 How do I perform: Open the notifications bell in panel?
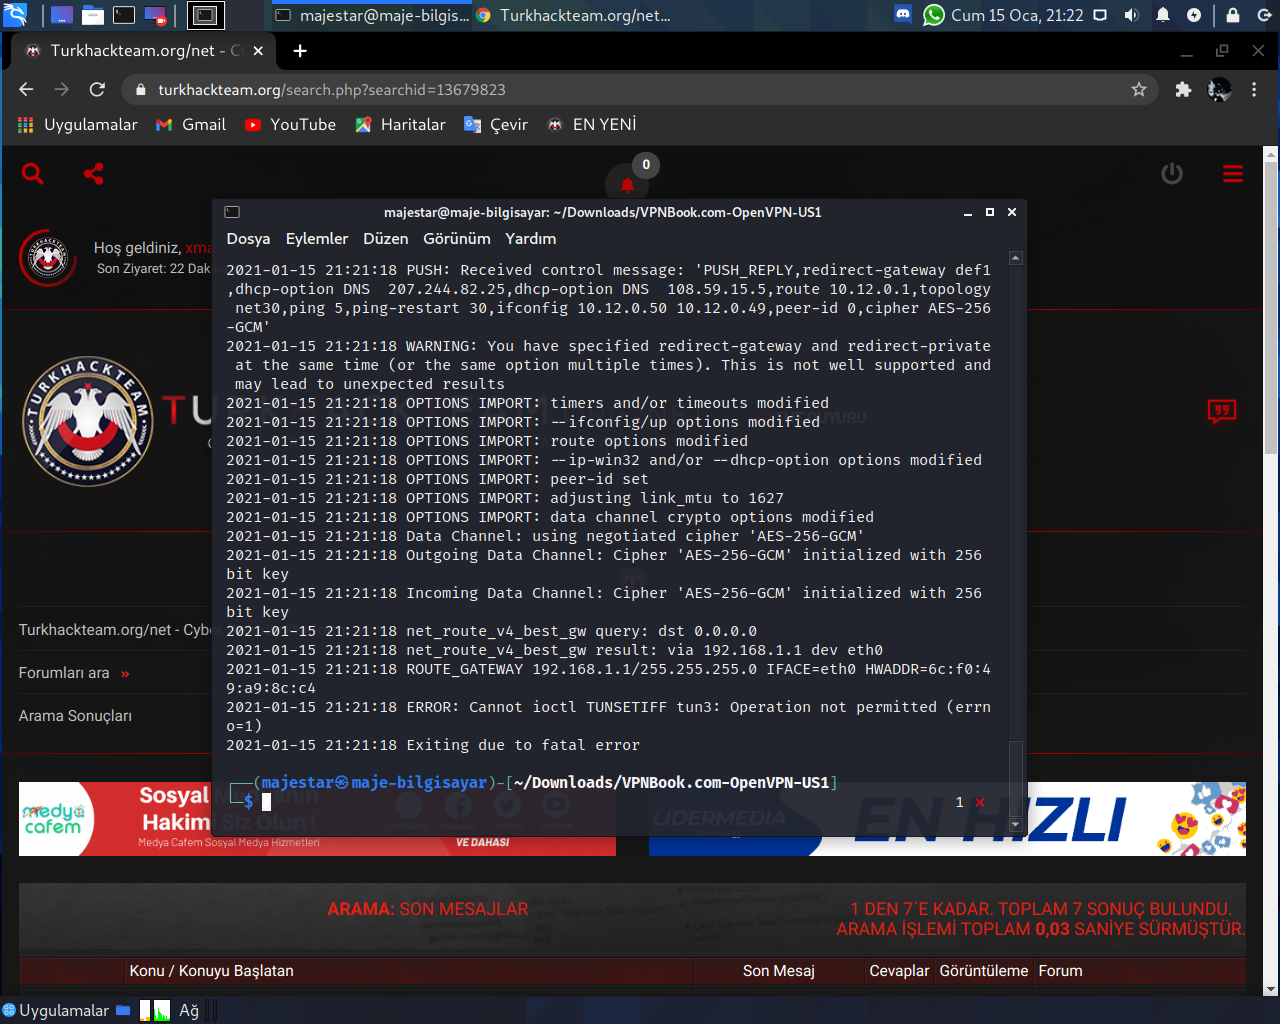pyautogui.click(x=1163, y=15)
